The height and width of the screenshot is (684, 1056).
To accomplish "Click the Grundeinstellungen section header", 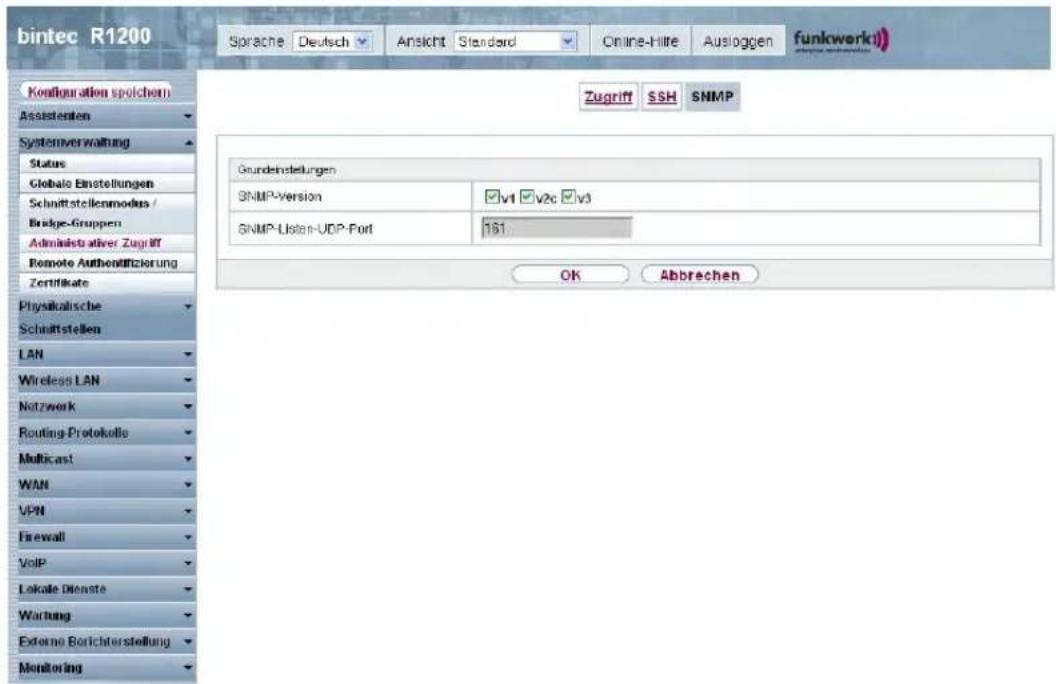I will point(634,170).
